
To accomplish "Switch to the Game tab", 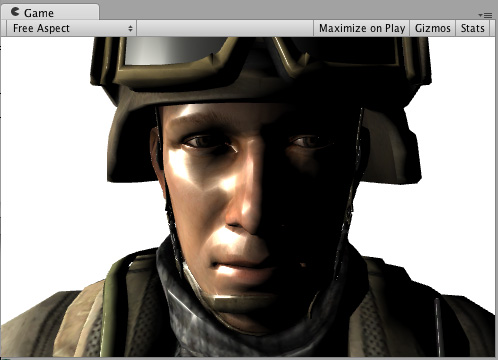I will pos(50,12).
